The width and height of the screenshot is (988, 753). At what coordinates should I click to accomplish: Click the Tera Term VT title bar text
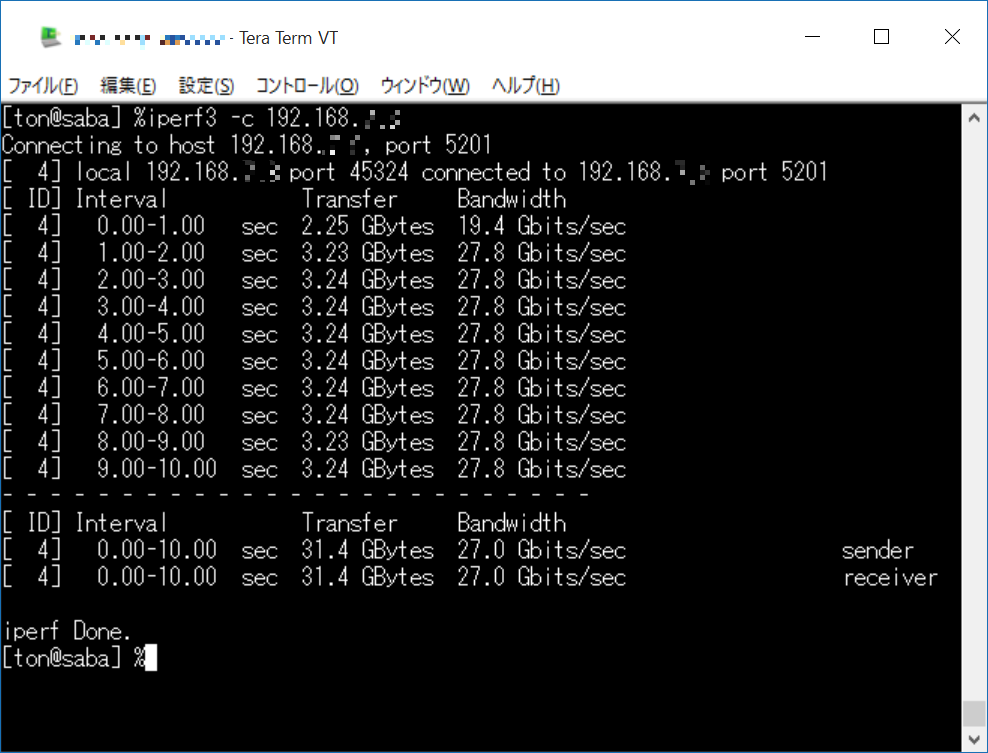pos(288,38)
